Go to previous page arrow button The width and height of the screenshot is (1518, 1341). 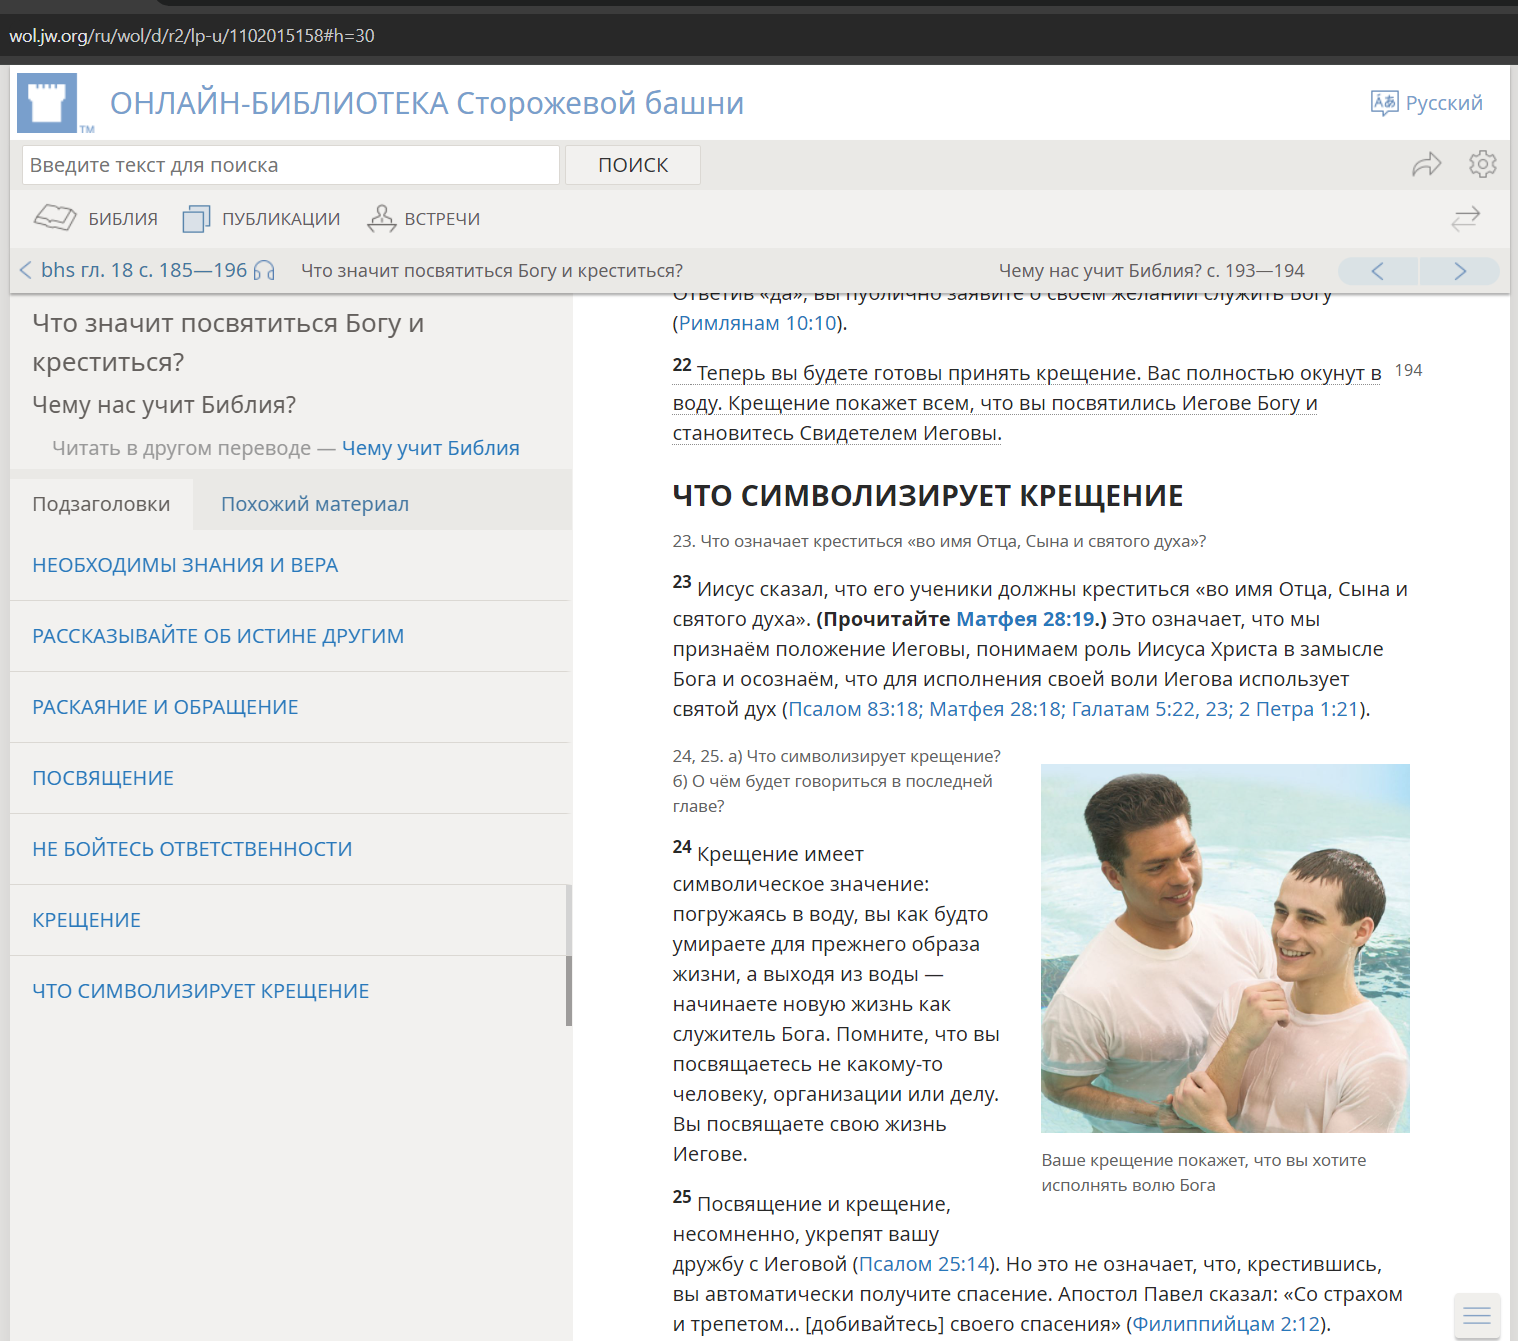(1378, 271)
